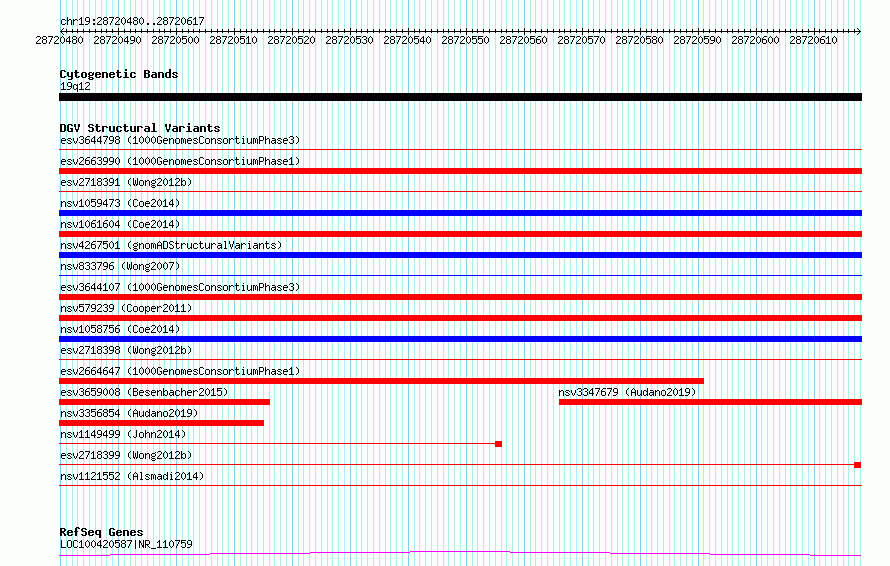This screenshot has width=890, height=566.
Task: Select ruler tick label 28720520
Action: pyautogui.click(x=291, y=40)
